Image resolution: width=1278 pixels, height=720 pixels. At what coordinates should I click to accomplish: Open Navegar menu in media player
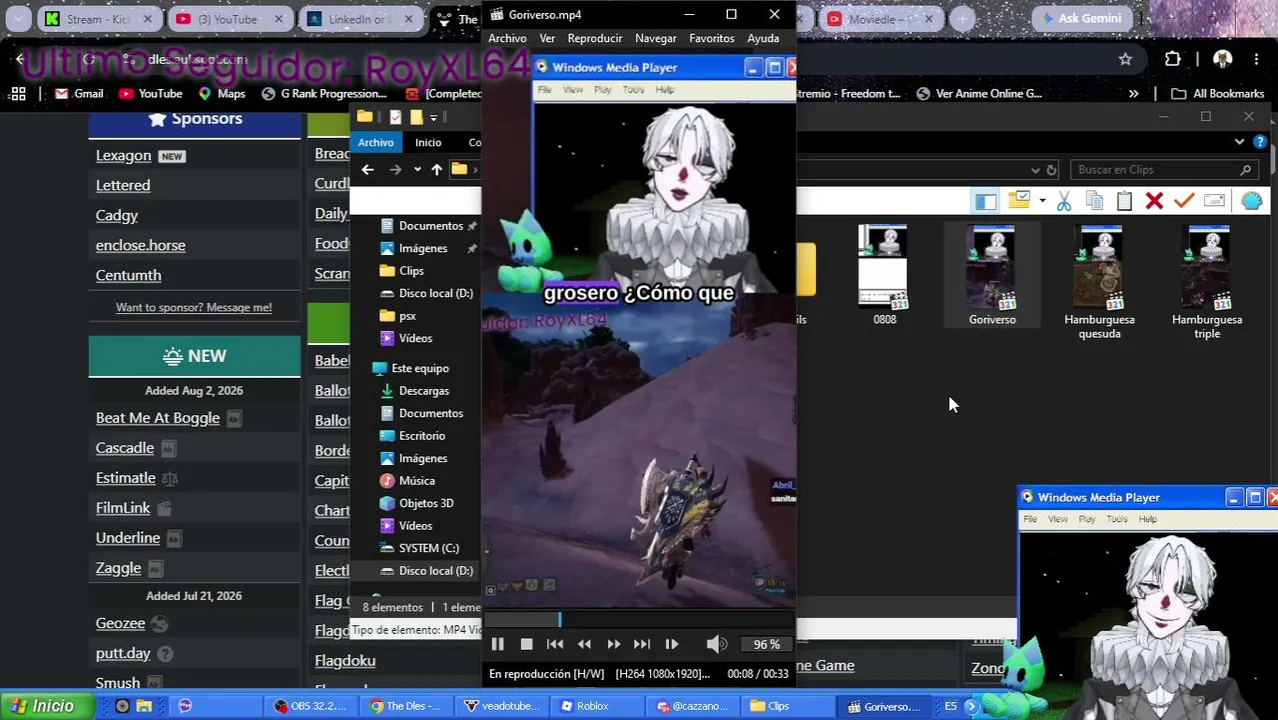[x=656, y=38]
